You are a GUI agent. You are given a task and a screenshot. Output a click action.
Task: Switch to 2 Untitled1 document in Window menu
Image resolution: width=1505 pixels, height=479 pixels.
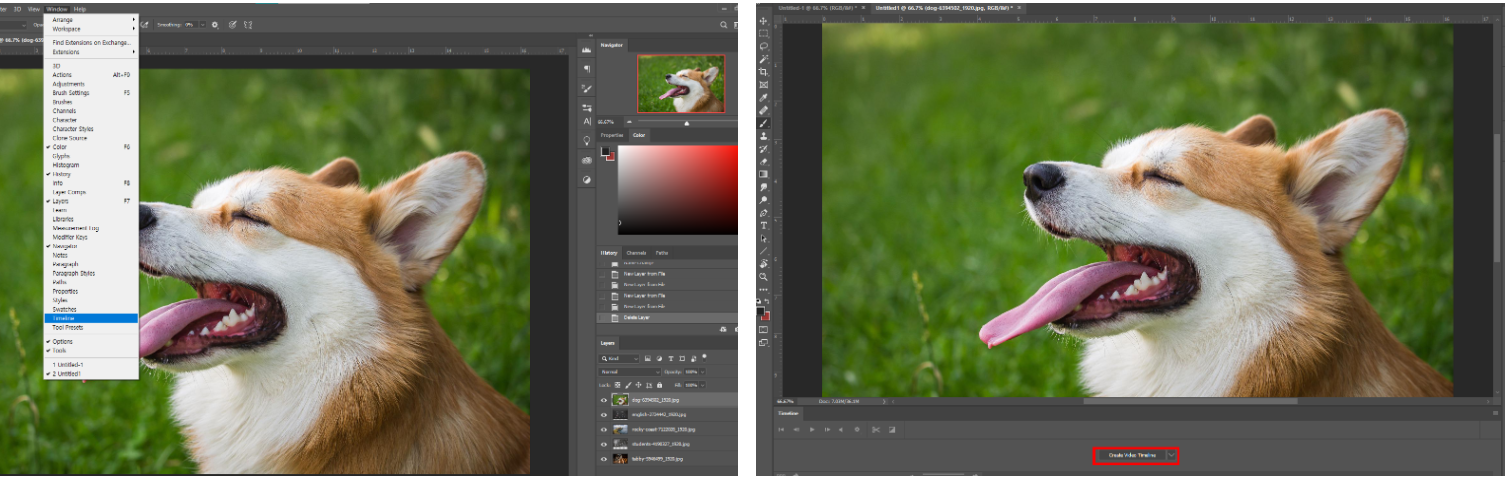91,373
